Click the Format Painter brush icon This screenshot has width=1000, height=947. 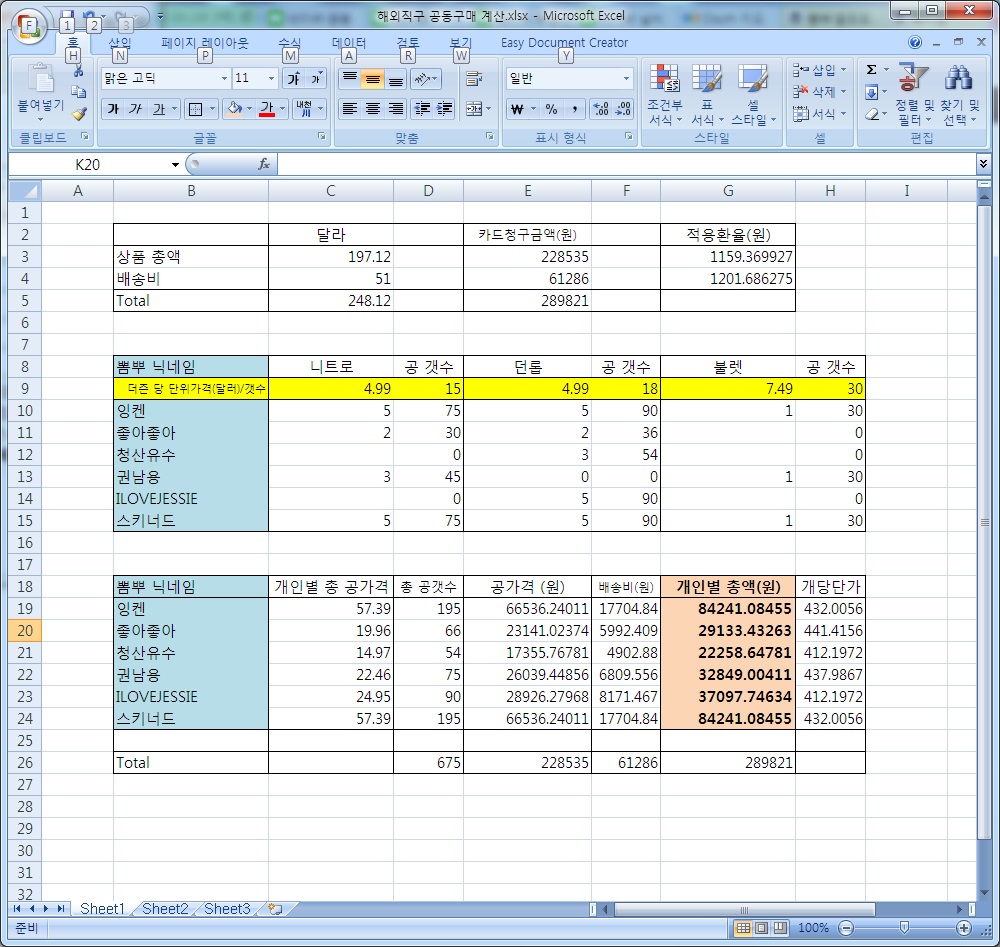click(79, 114)
